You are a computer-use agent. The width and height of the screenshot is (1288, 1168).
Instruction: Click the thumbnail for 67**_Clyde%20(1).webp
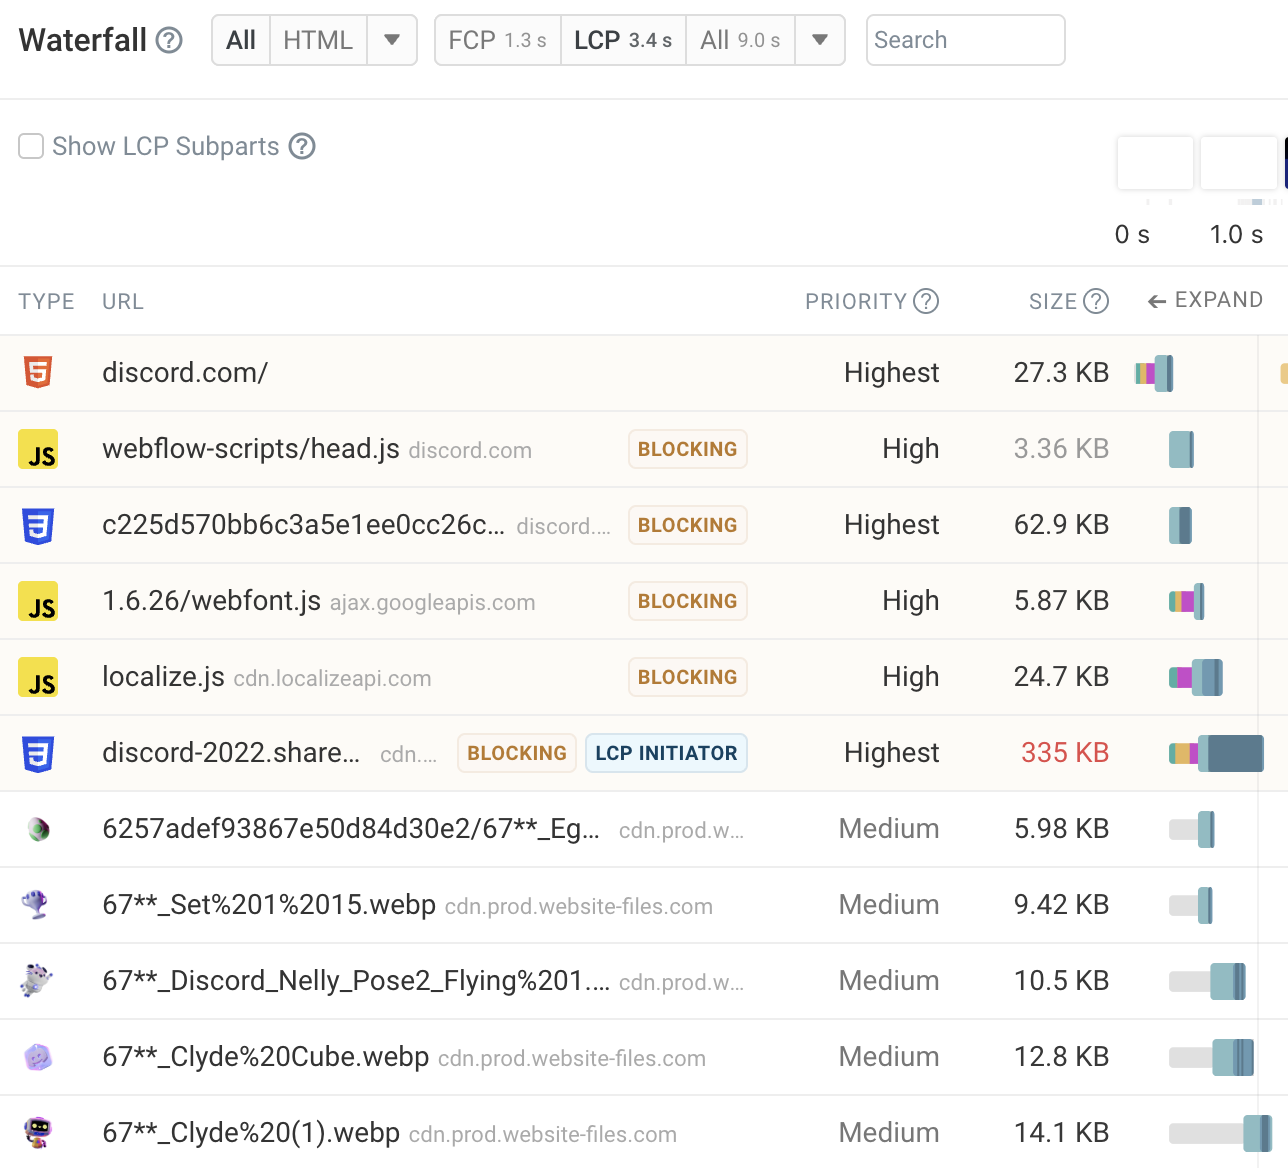38,1132
